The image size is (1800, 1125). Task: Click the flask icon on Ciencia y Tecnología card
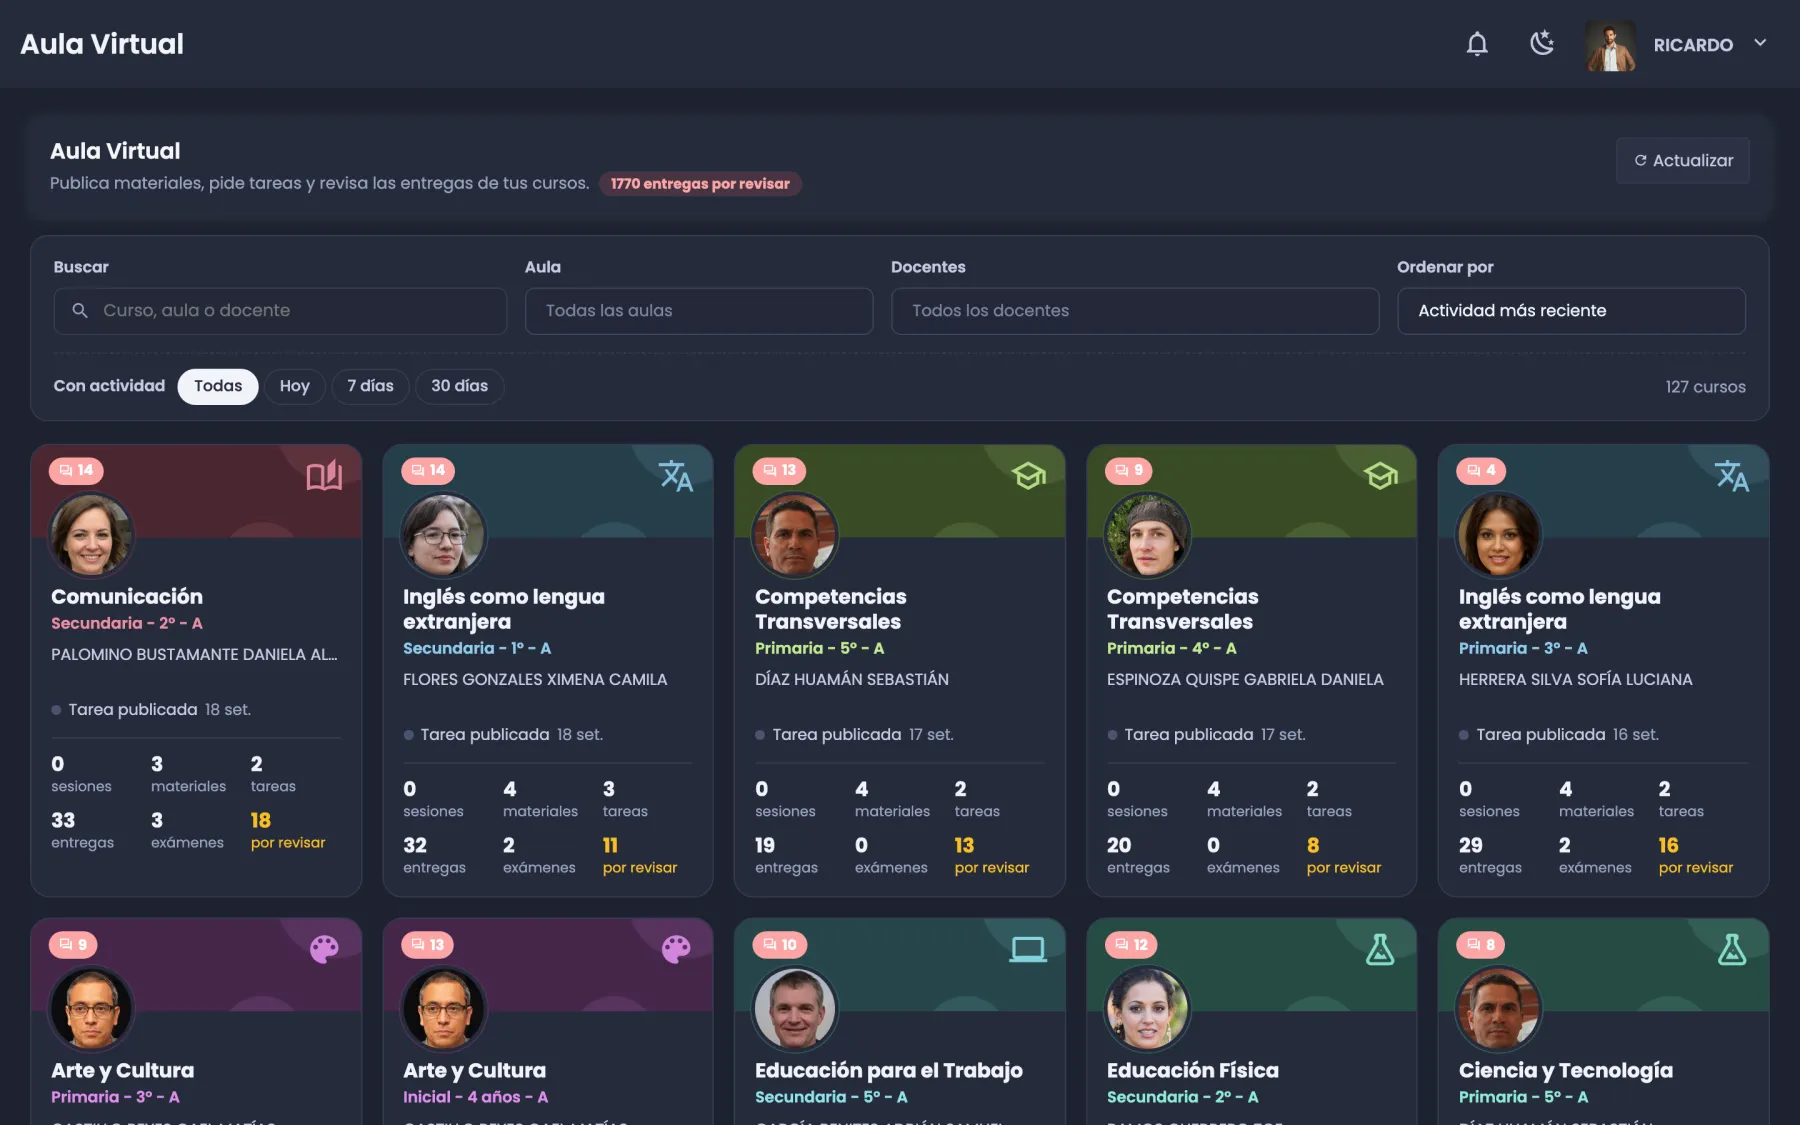[x=1732, y=949]
